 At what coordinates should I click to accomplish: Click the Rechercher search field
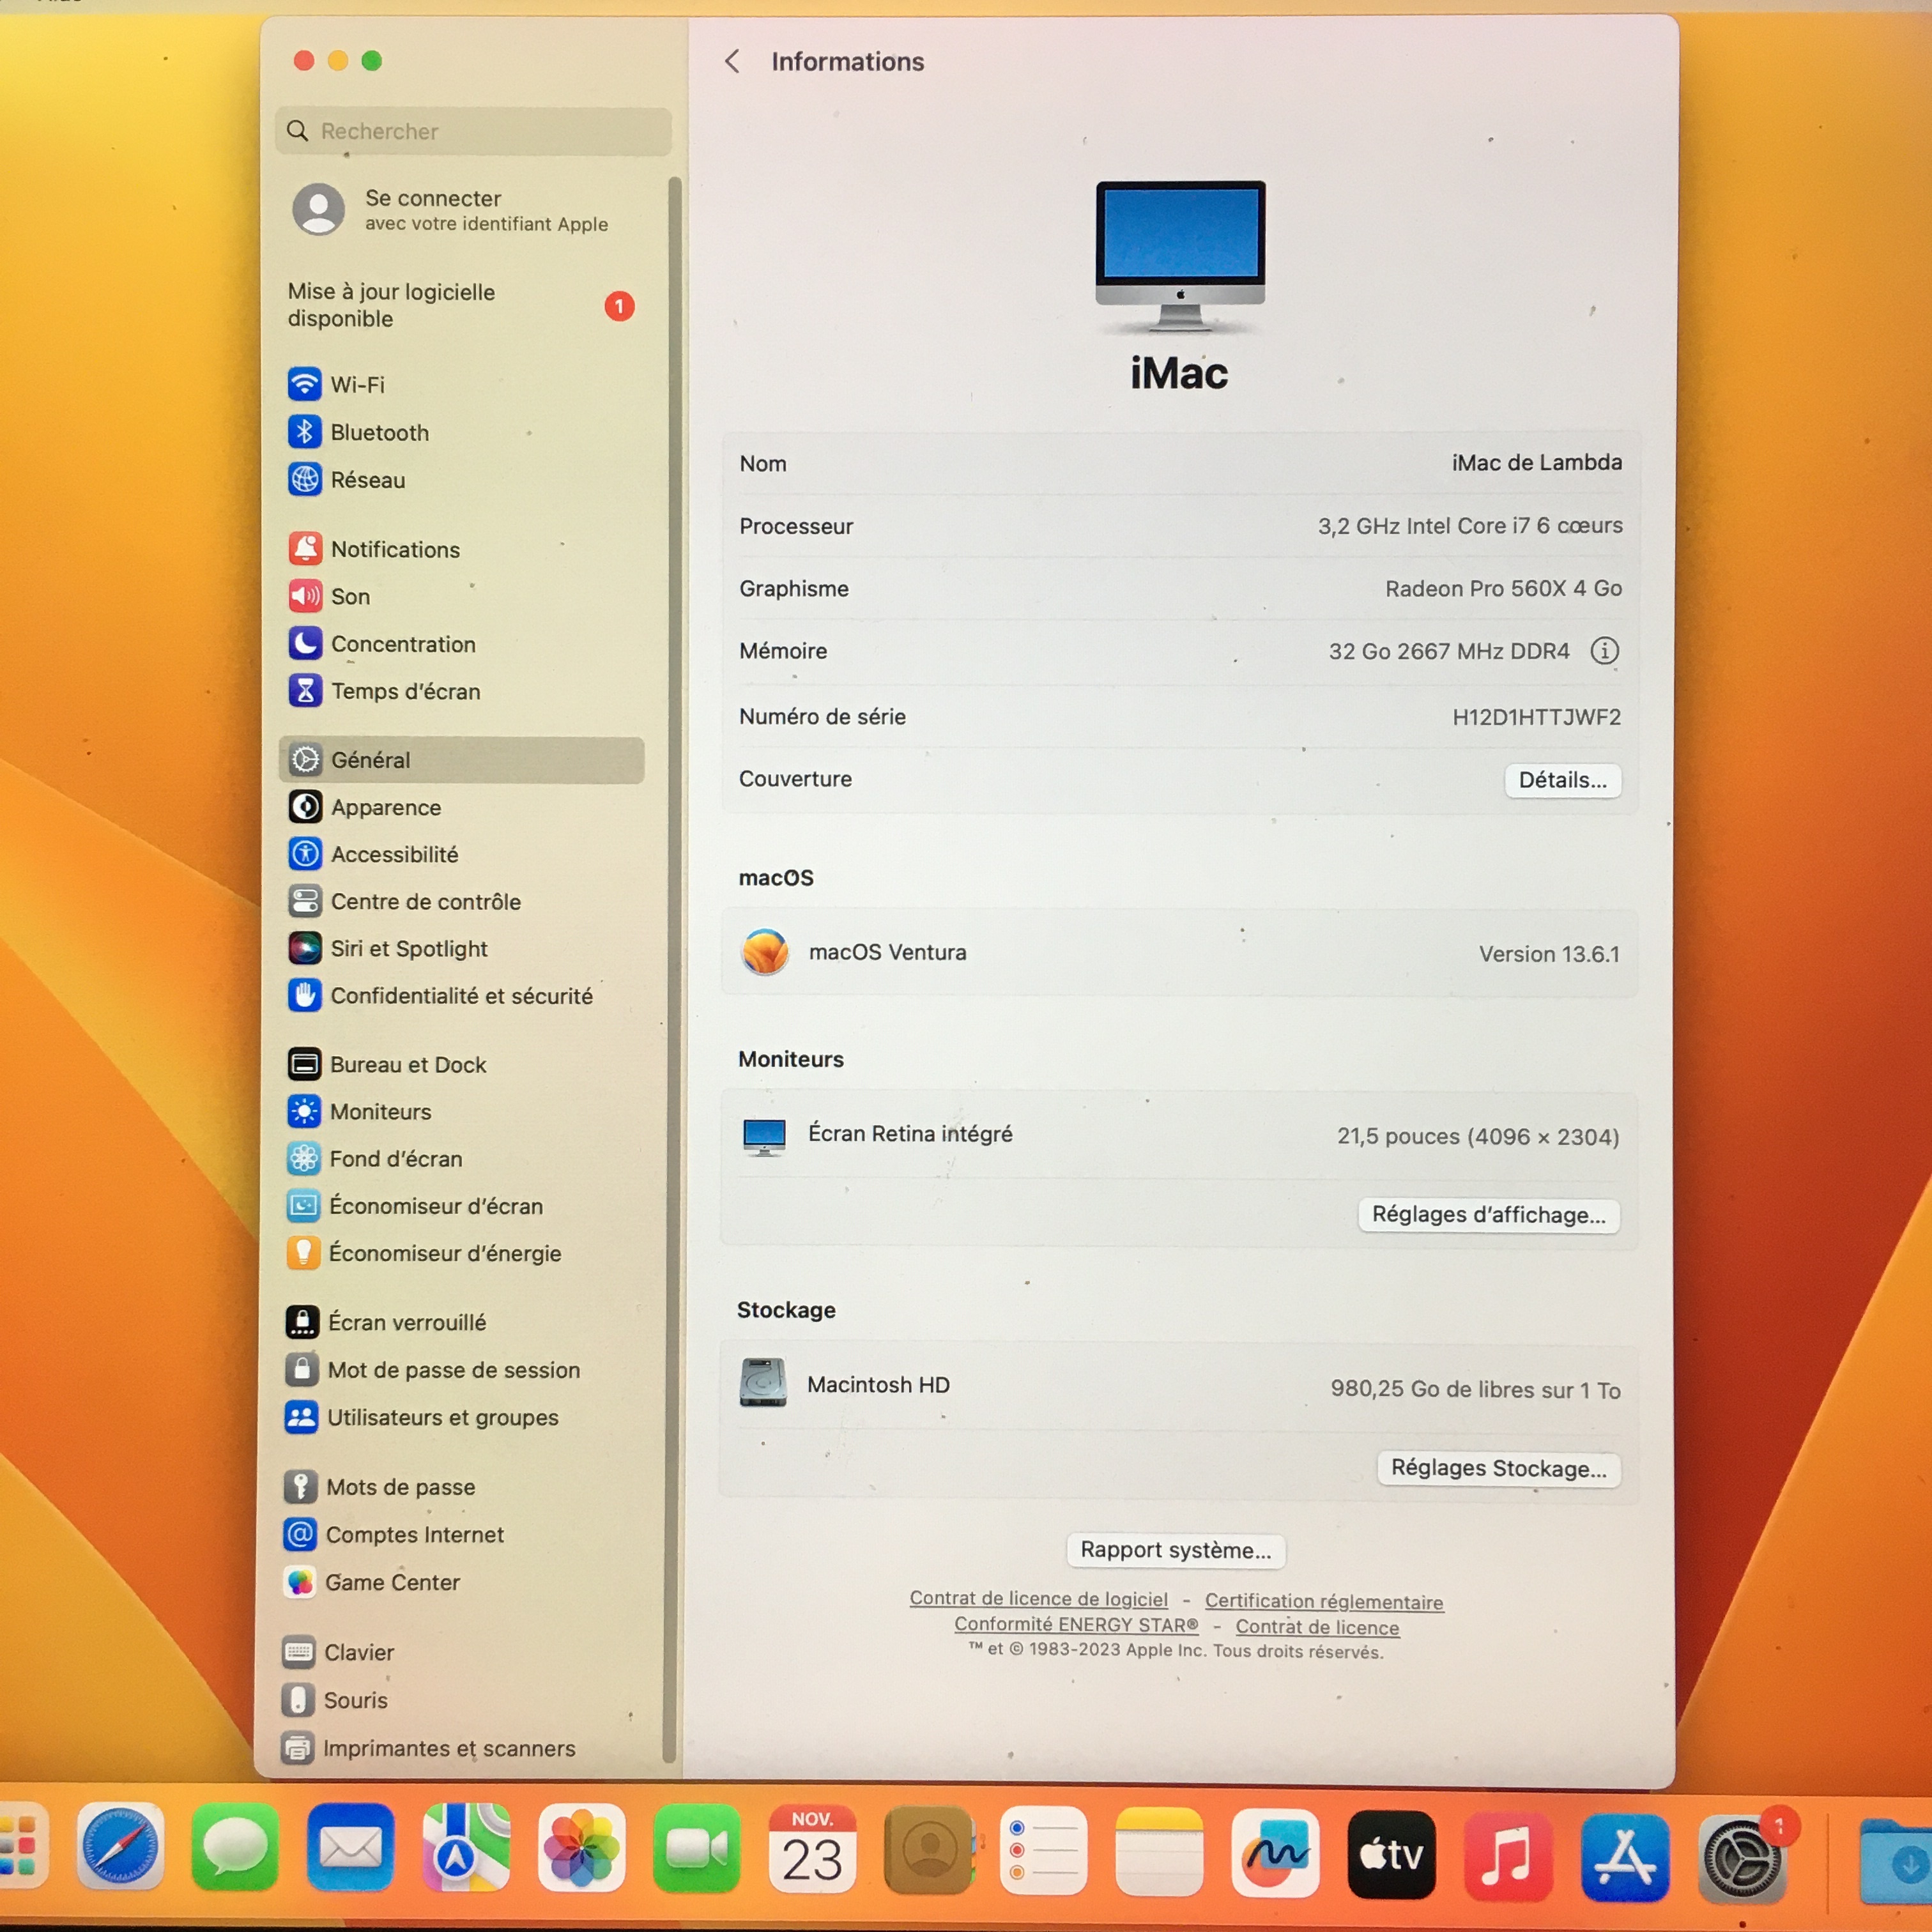pyautogui.click(x=472, y=131)
